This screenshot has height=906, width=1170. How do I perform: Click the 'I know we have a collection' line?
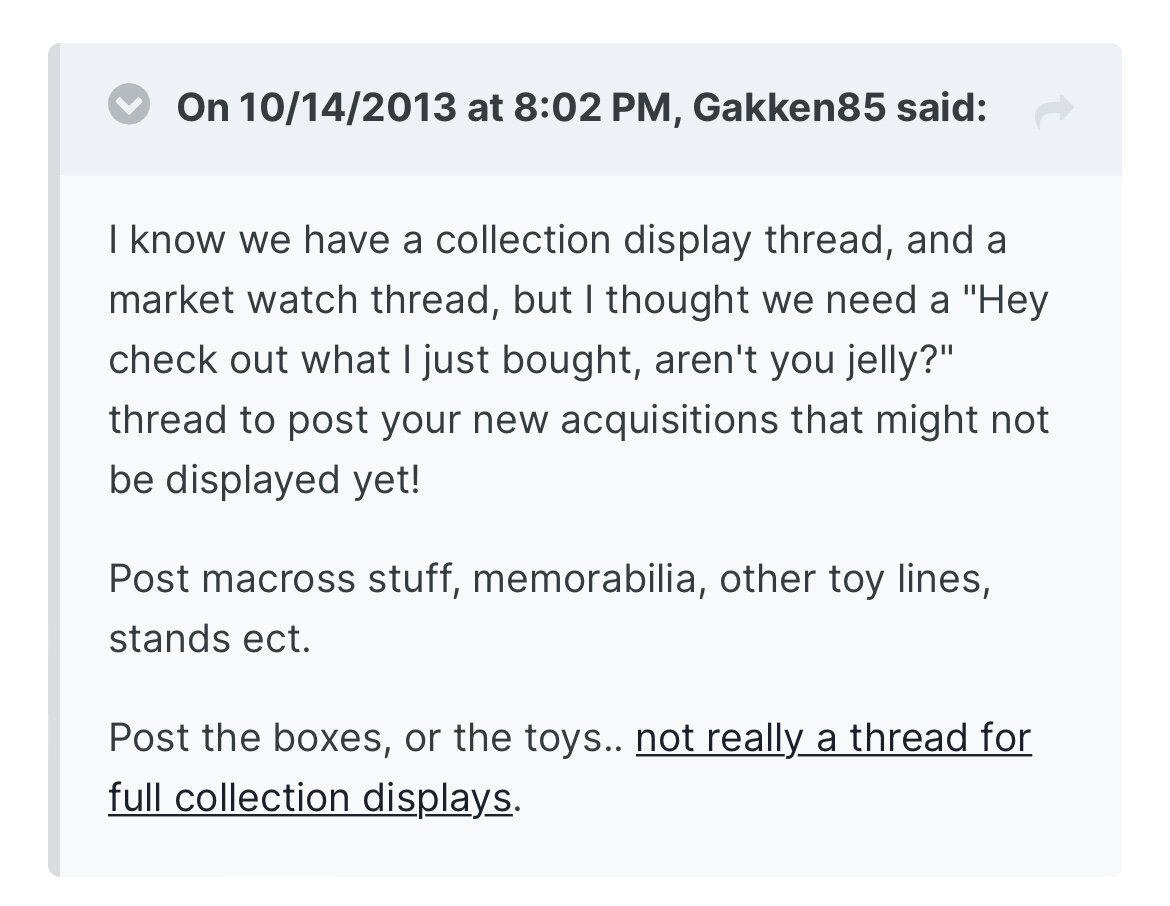(x=557, y=240)
